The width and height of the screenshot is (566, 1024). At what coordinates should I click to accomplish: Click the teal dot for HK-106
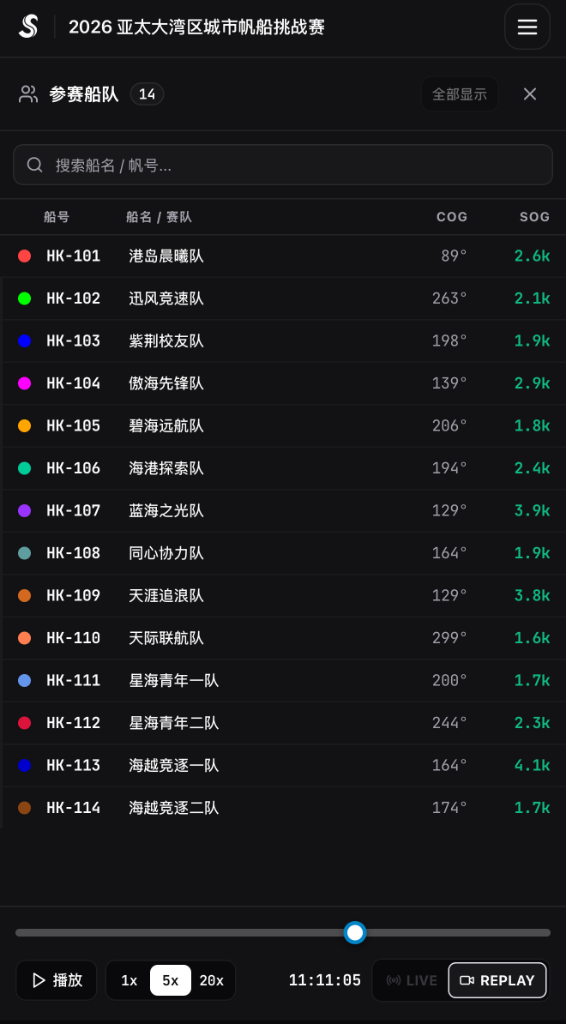(x=24, y=468)
